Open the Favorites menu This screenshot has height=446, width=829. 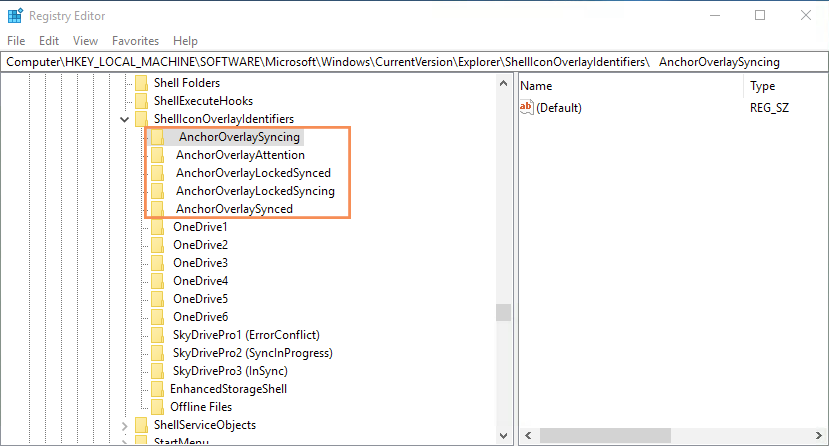click(135, 41)
